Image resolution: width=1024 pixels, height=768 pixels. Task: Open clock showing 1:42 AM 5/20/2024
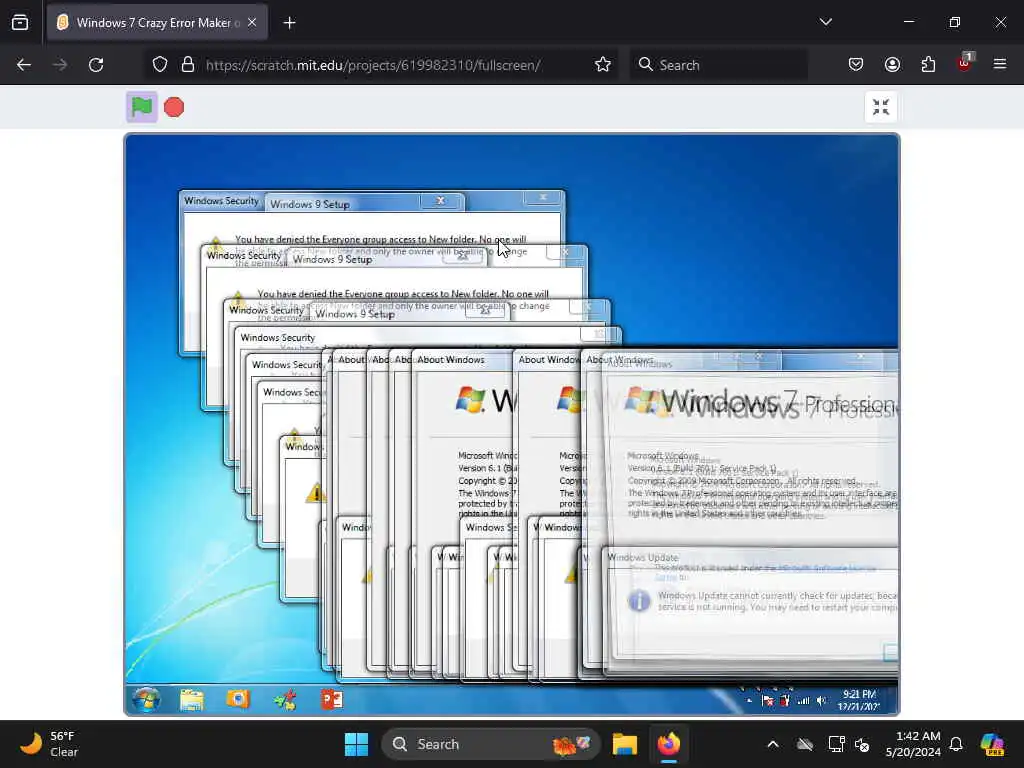pos(913,744)
